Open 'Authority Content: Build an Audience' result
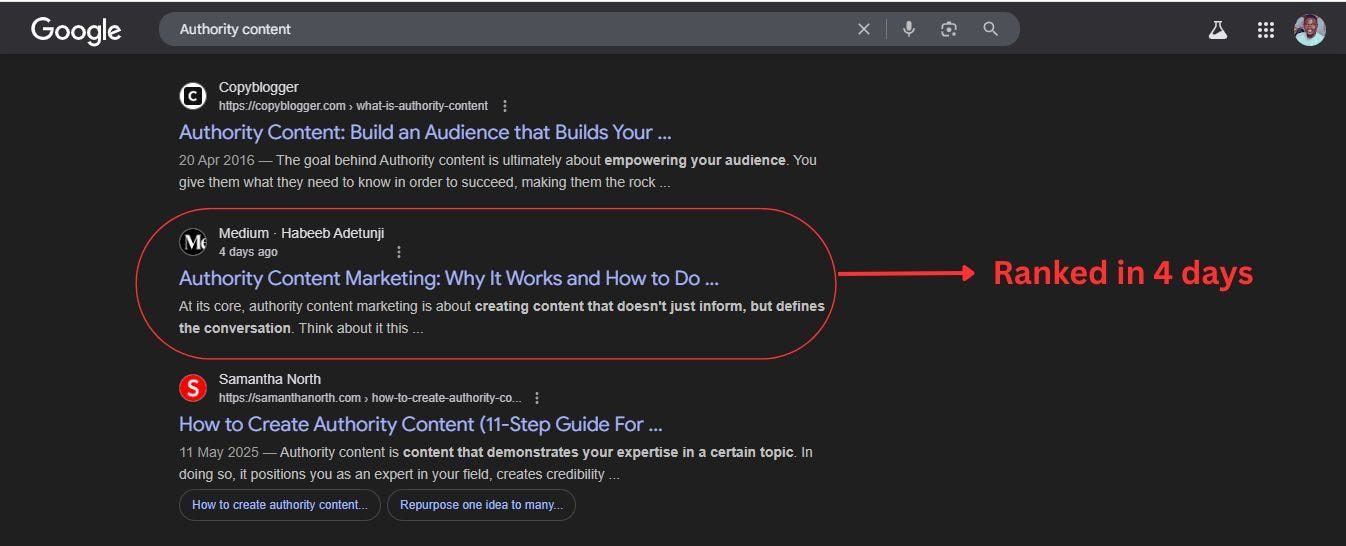This screenshot has height=546, width=1346. [x=425, y=132]
